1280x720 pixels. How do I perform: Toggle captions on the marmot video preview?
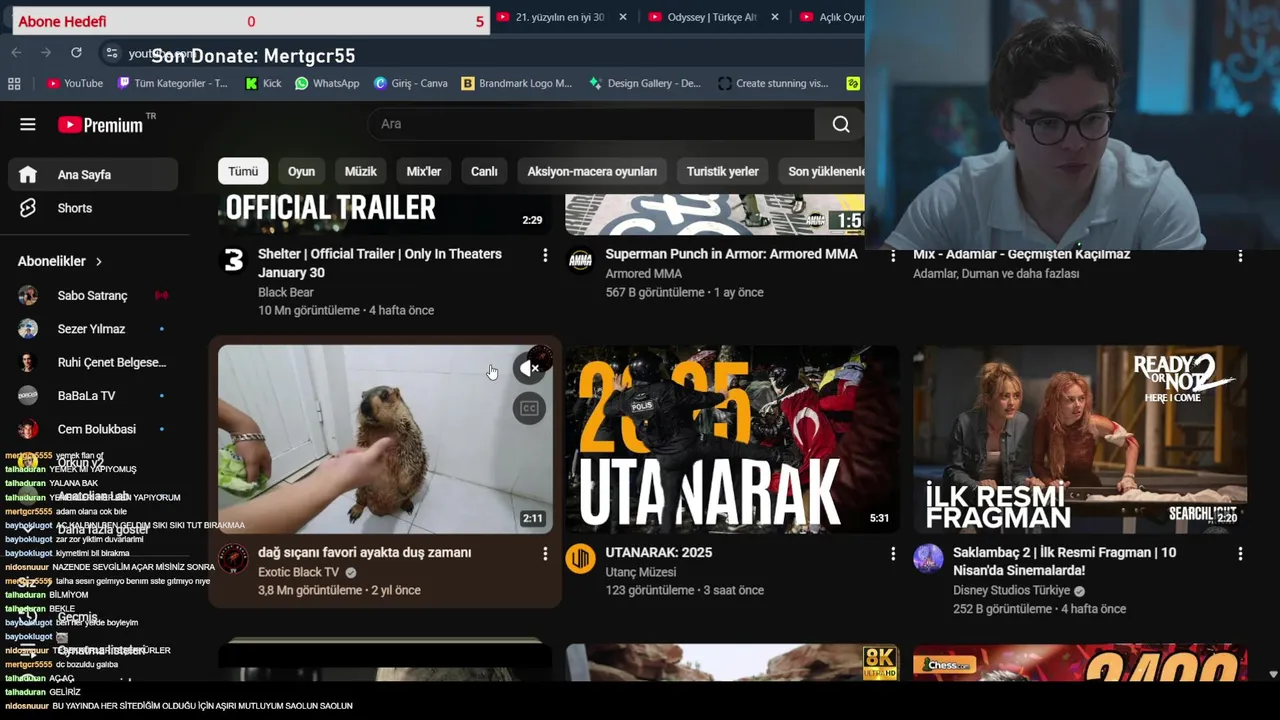pyautogui.click(x=529, y=408)
